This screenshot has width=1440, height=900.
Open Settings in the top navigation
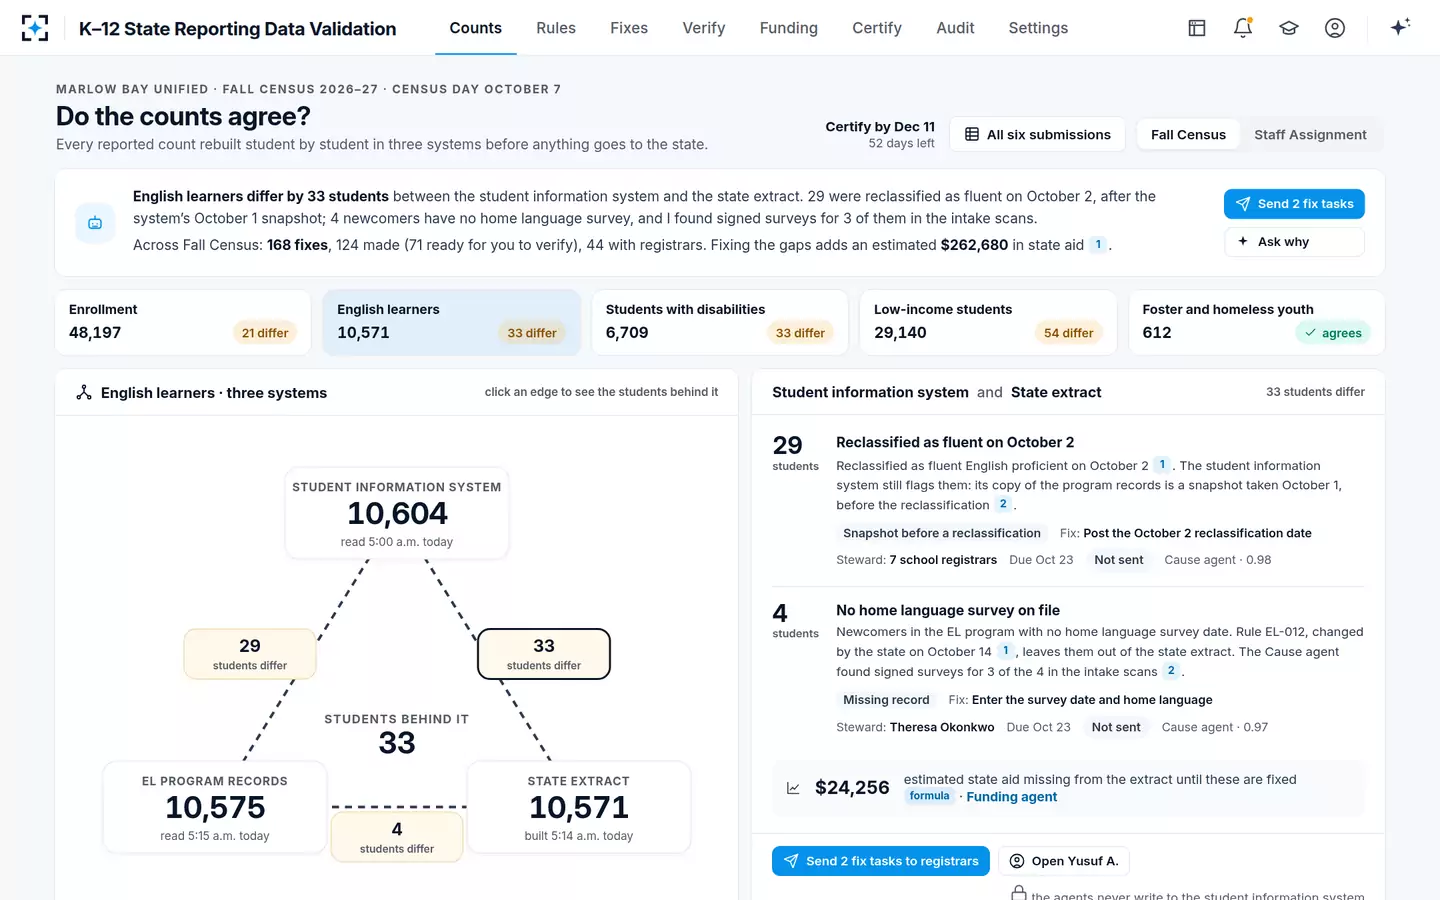1038,28
